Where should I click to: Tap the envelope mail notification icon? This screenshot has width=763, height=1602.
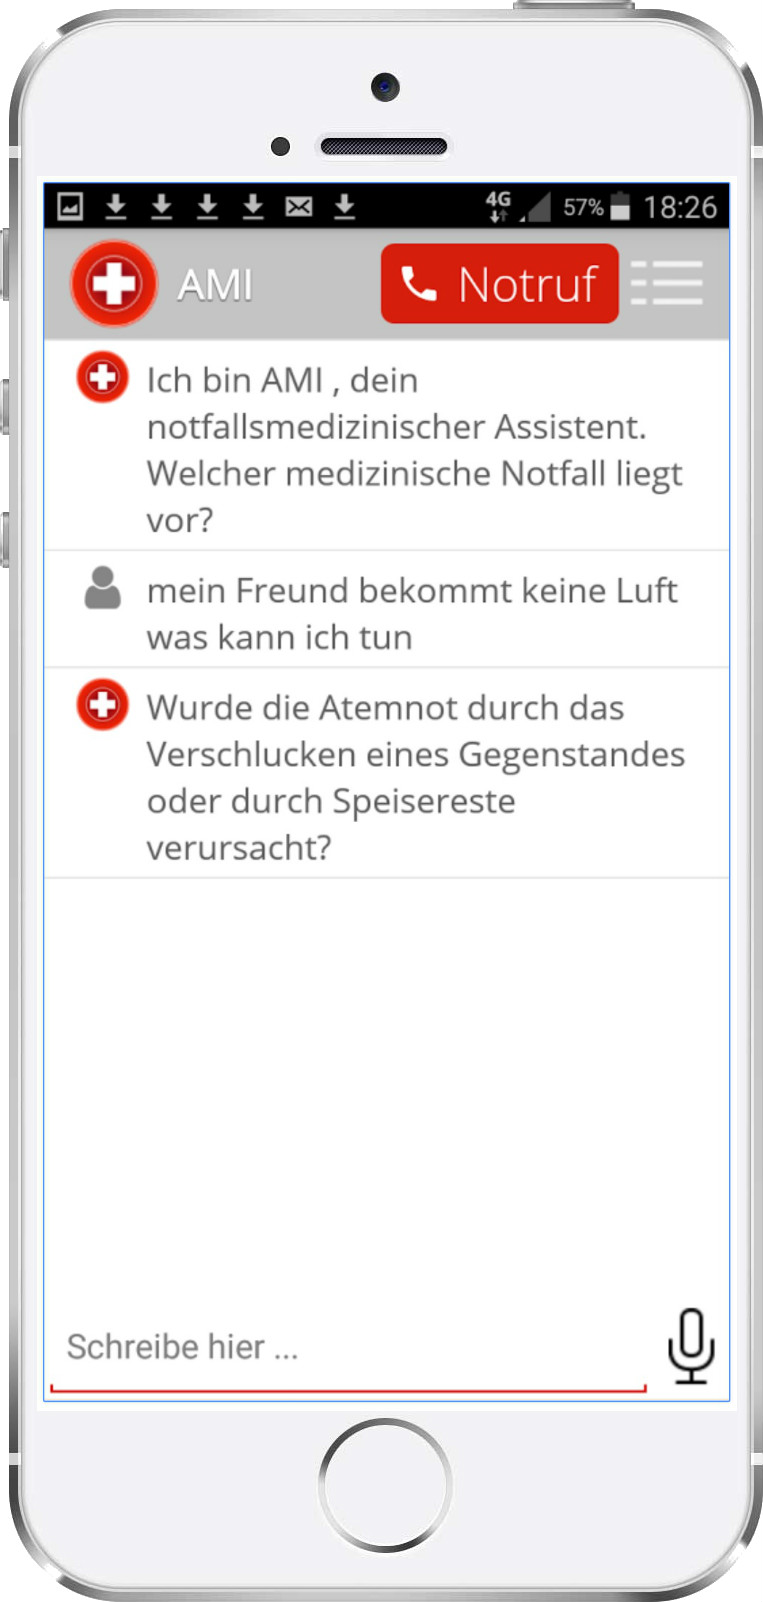point(298,207)
